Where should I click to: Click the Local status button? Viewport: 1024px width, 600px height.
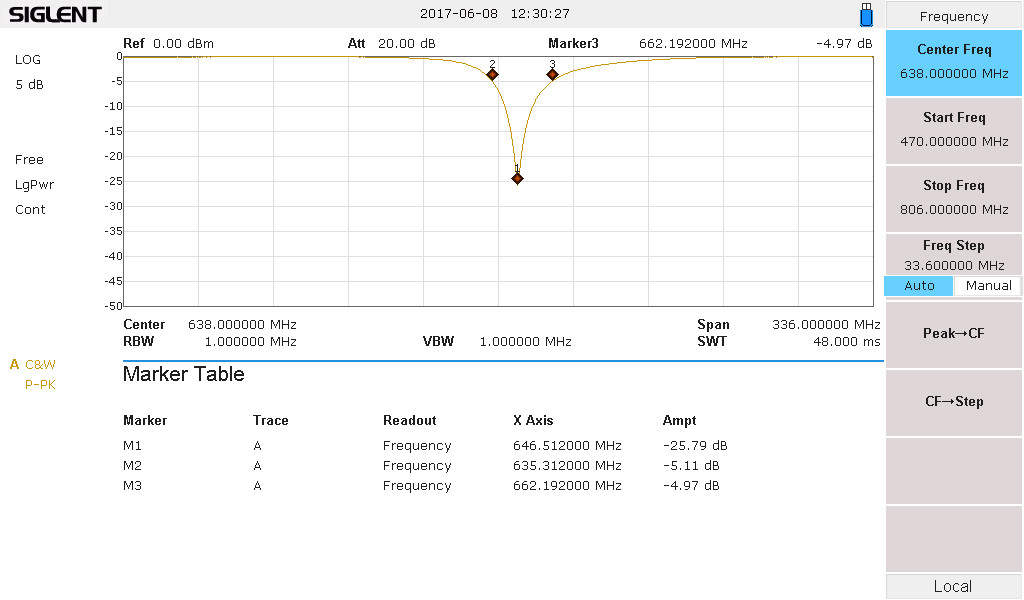tap(953, 586)
